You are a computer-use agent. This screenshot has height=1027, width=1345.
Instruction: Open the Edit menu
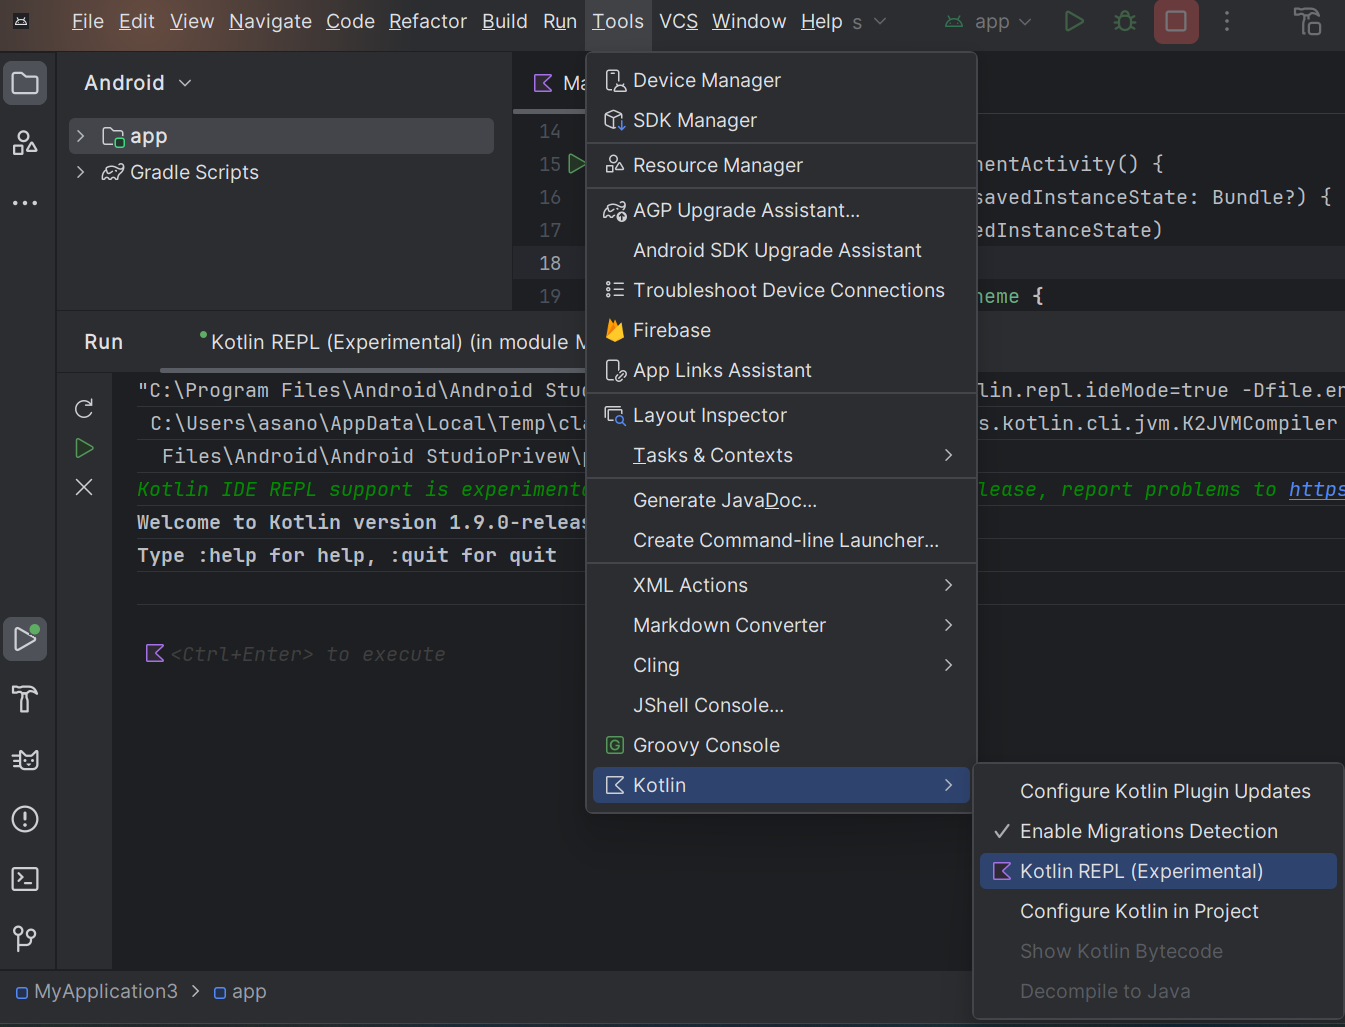136,21
